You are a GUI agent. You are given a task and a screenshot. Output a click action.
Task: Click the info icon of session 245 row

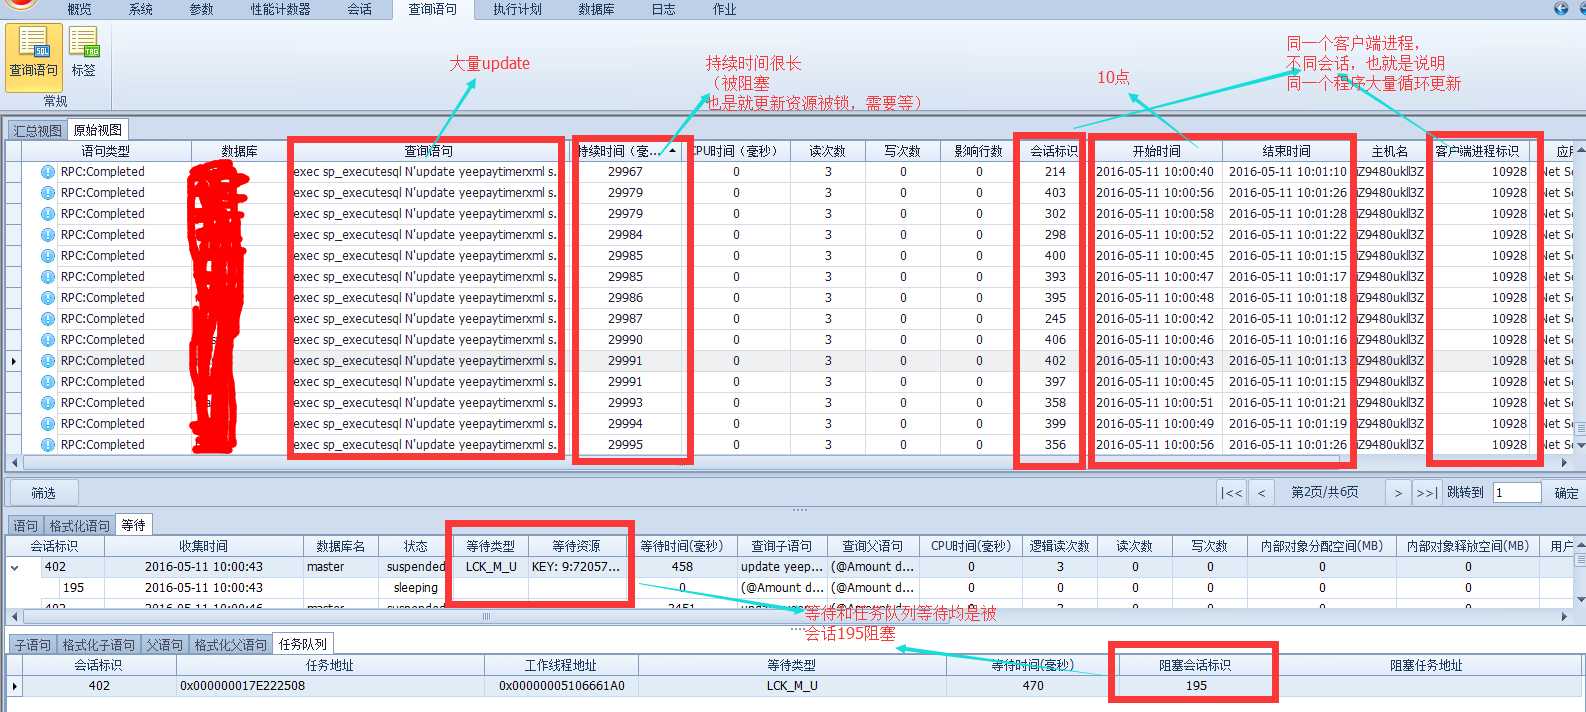coord(48,319)
